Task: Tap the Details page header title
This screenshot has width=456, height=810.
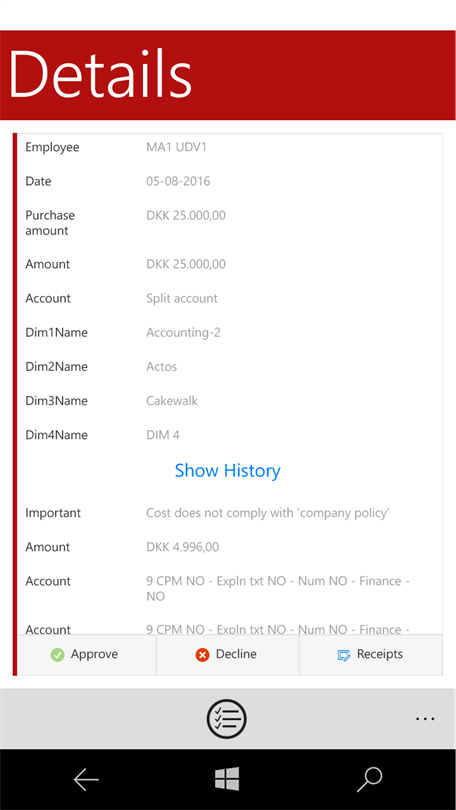Action: pos(100,73)
